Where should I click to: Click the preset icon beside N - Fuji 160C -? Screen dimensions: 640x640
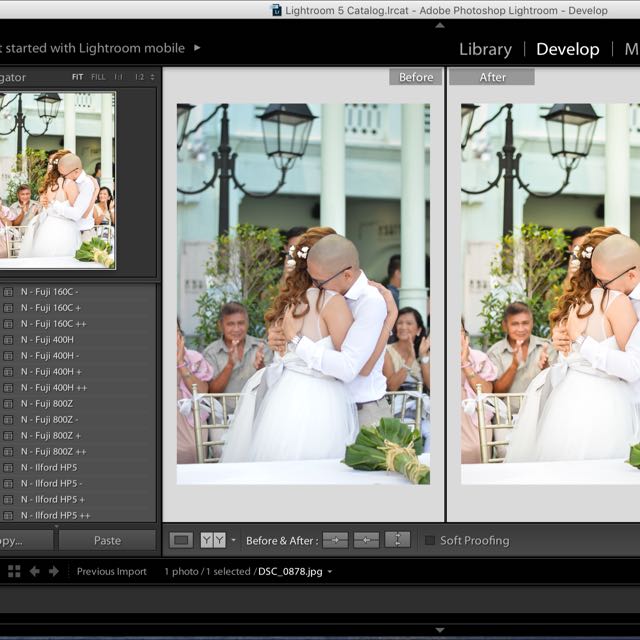coord(8,292)
